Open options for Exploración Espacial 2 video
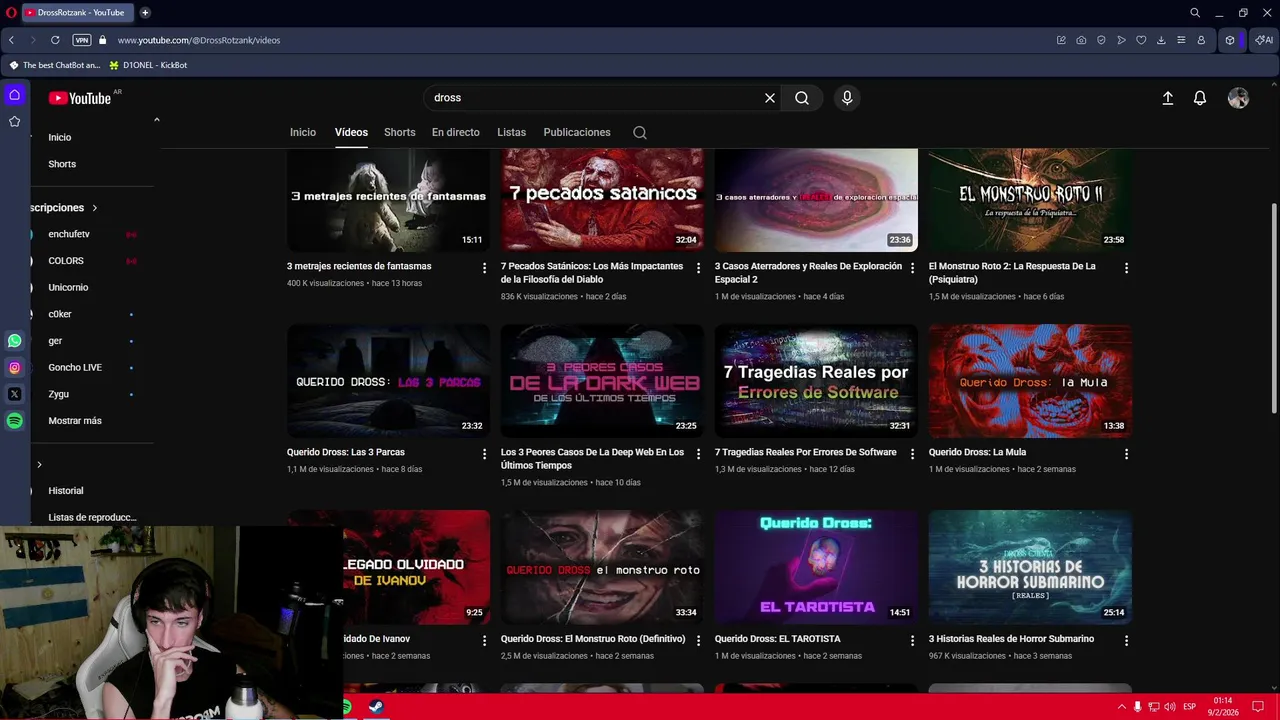Viewport: 1280px width, 720px height. pyautogui.click(x=912, y=268)
